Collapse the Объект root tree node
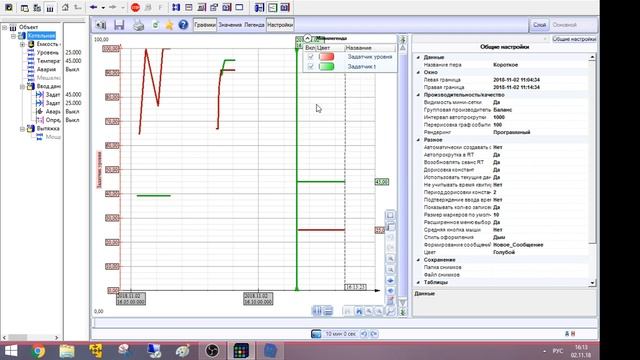 click(4, 27)
